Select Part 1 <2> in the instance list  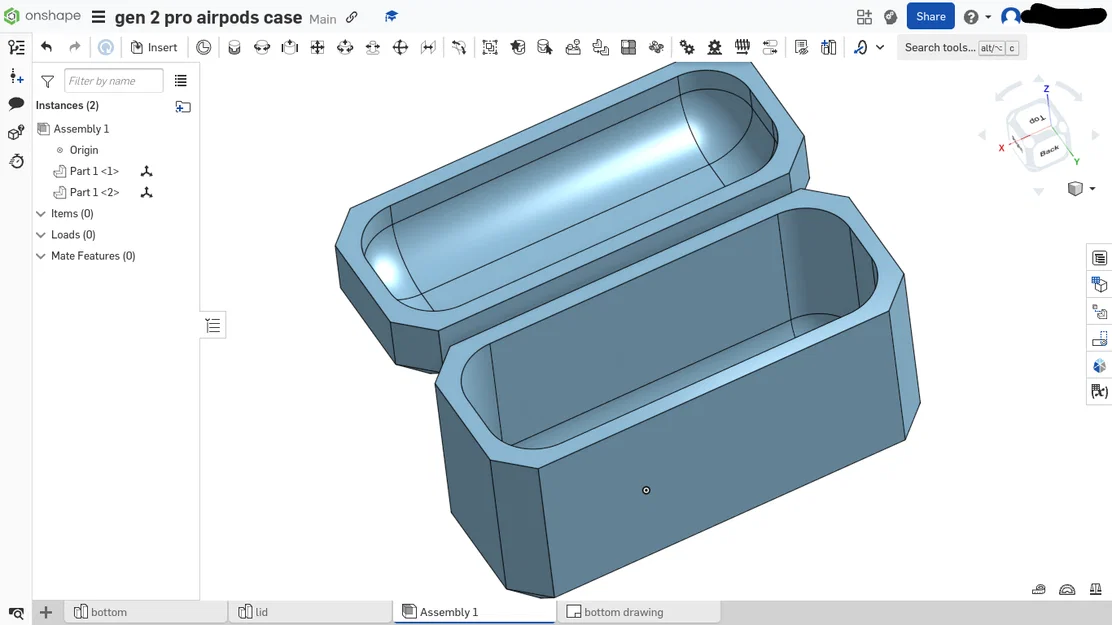pyautogui.click(x=94, y=192)
